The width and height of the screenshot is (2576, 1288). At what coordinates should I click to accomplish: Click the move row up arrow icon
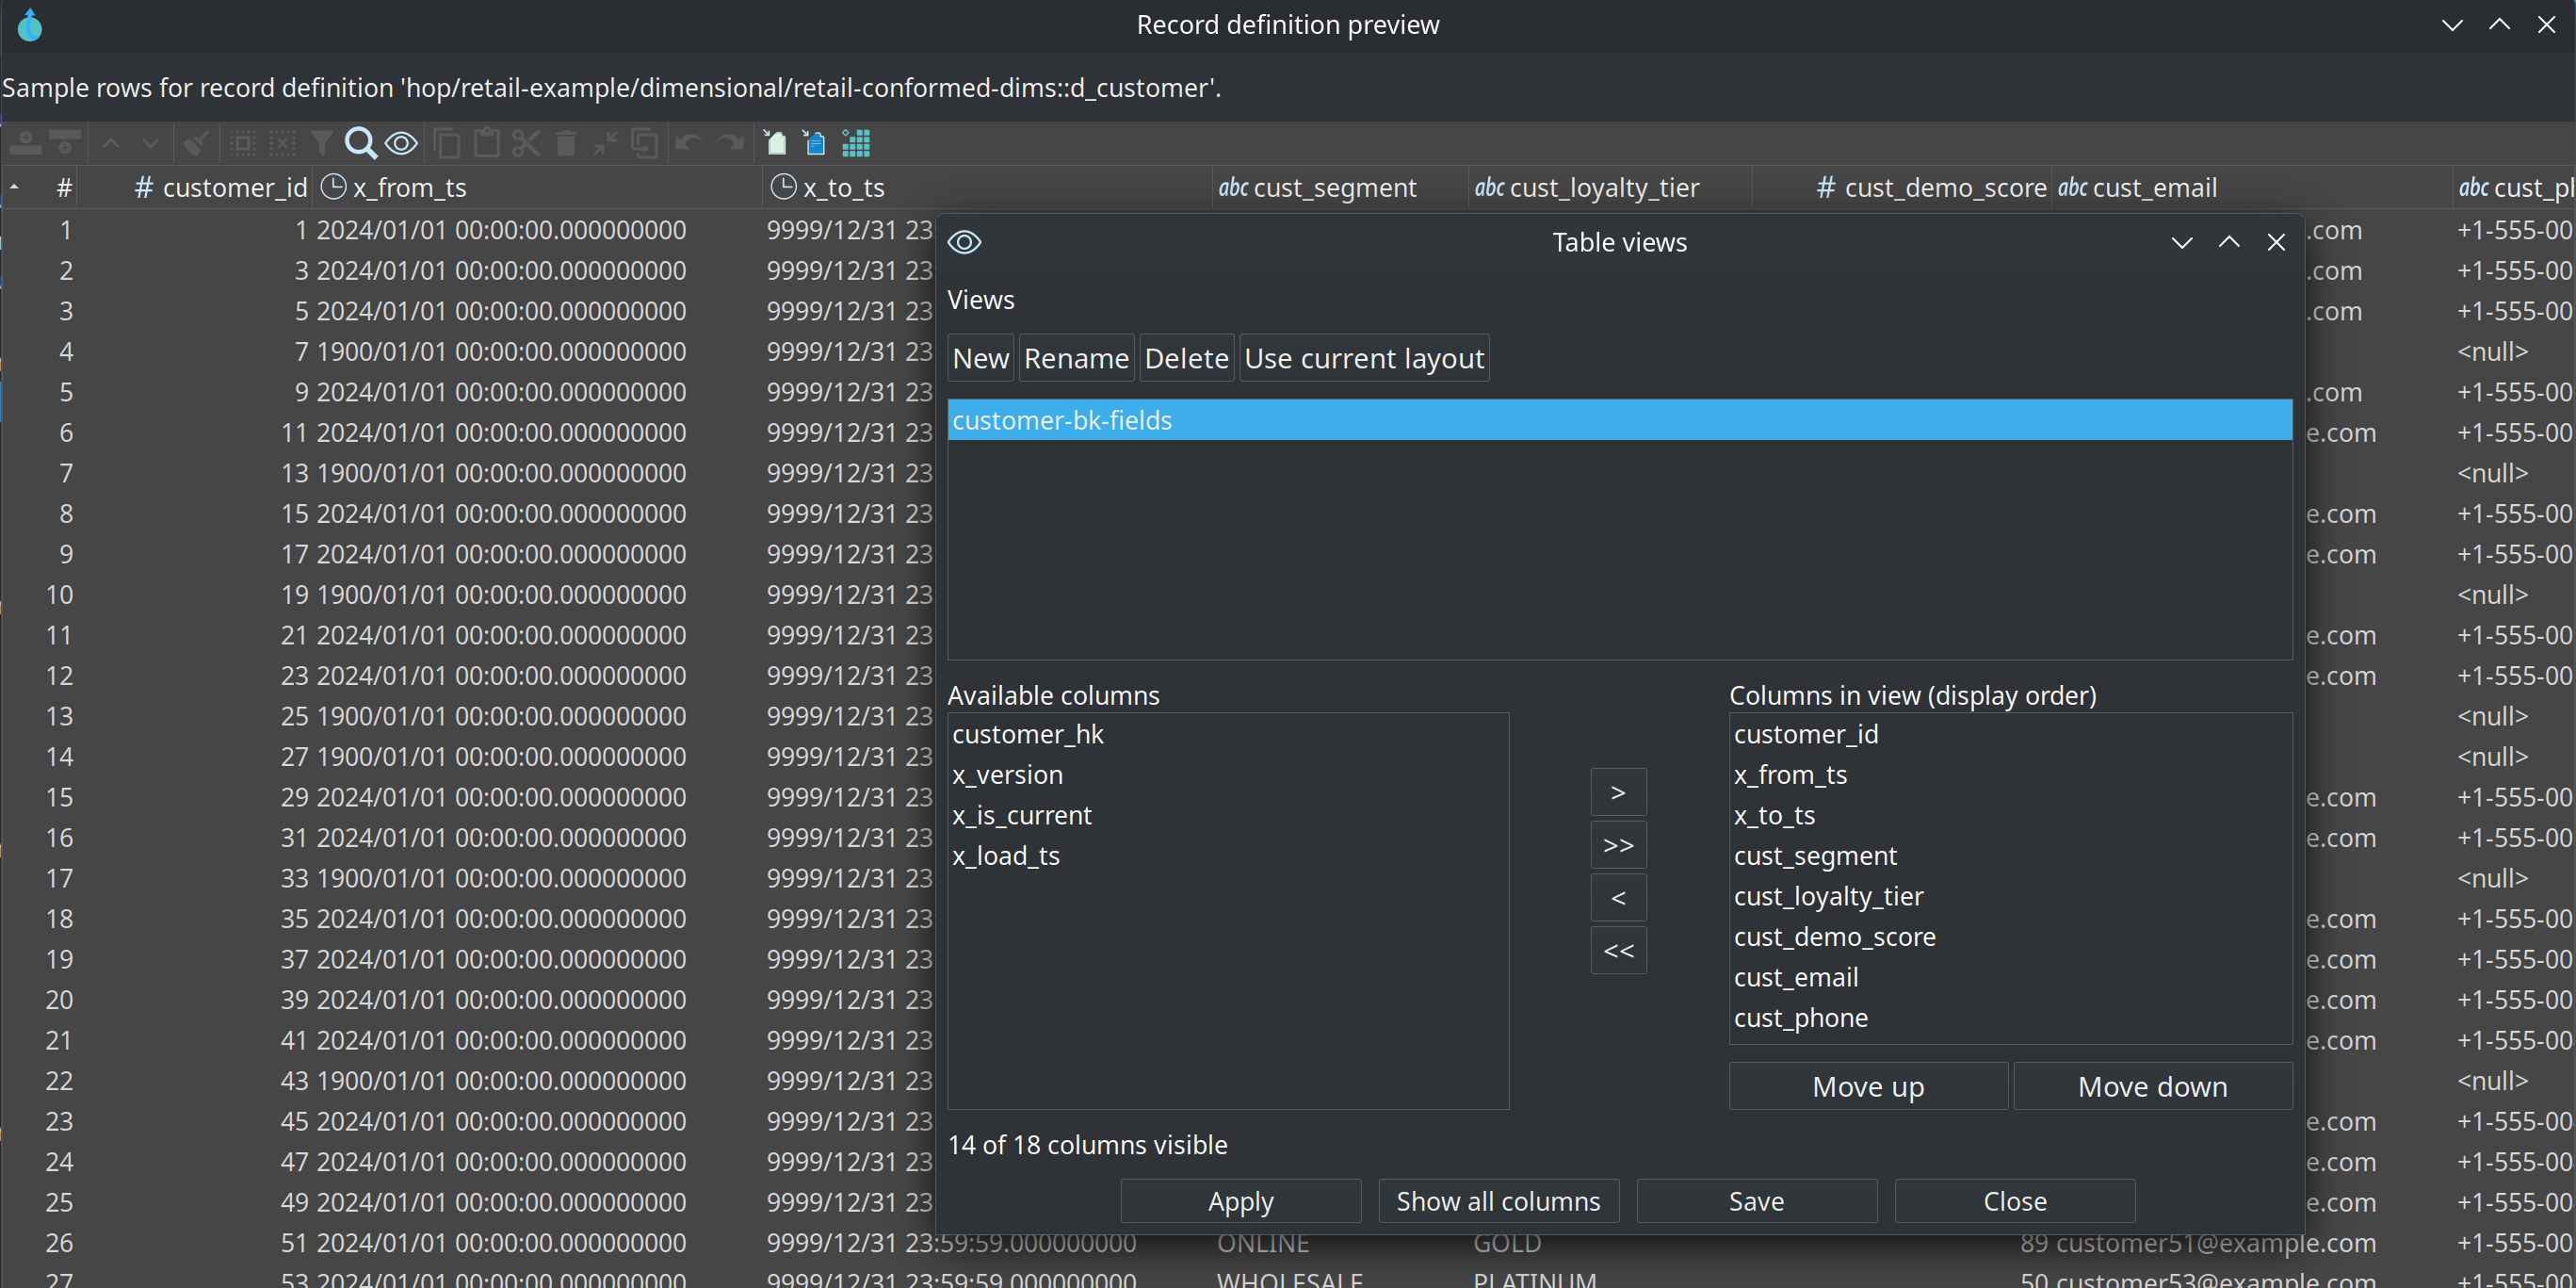click(x=111, y=143)
